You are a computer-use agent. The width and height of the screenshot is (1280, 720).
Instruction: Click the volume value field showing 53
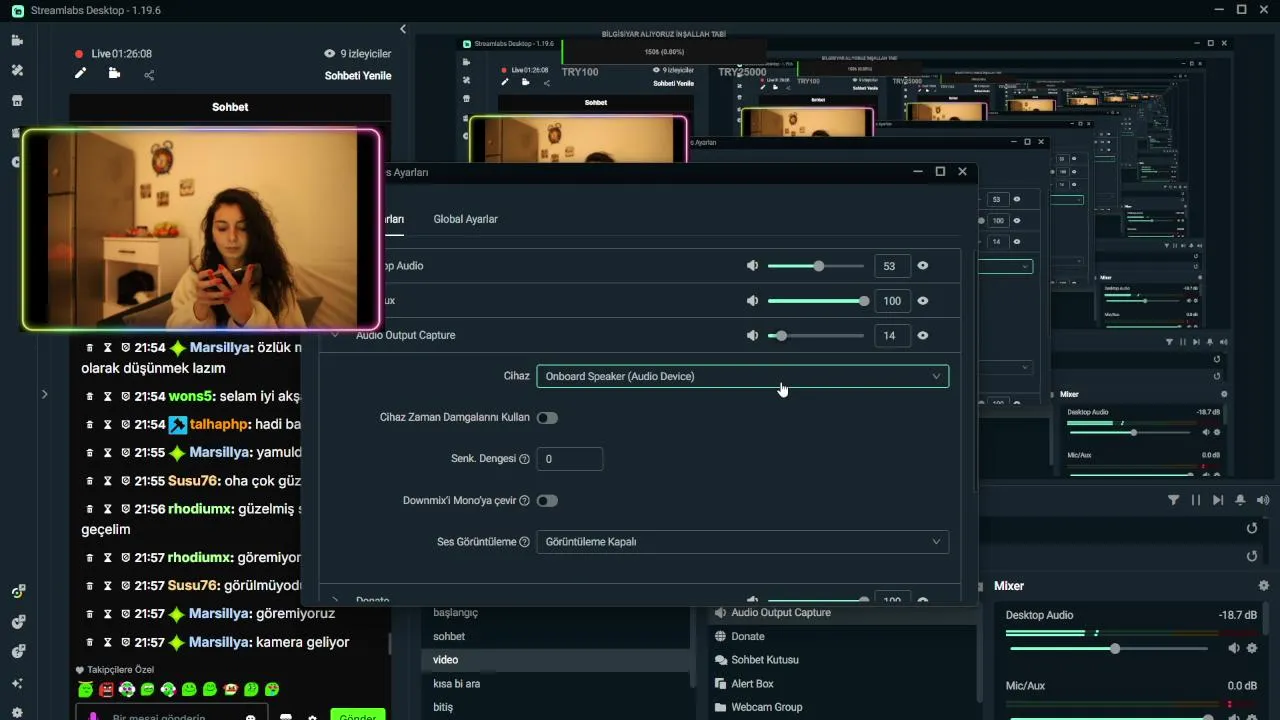coord(891,266)
